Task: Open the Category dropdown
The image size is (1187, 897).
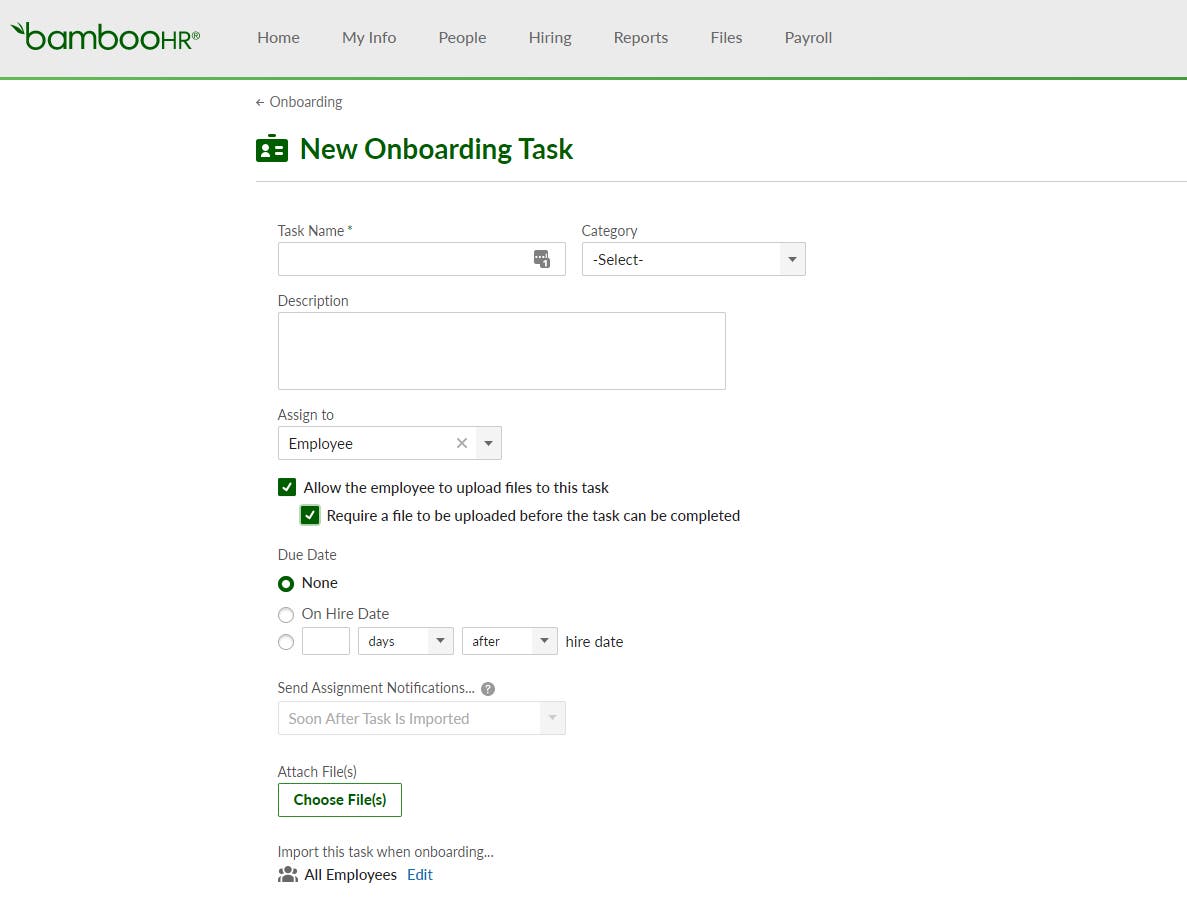Action: pos(791,259)
